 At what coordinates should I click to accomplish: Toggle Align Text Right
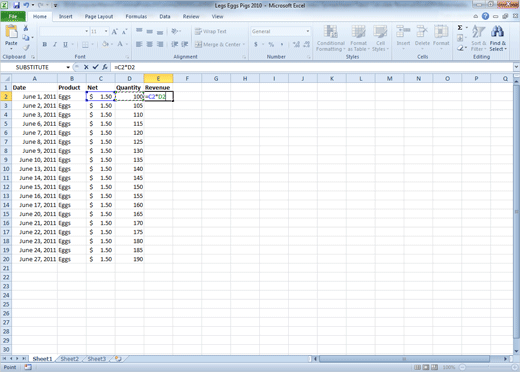[x=160, y=44]
